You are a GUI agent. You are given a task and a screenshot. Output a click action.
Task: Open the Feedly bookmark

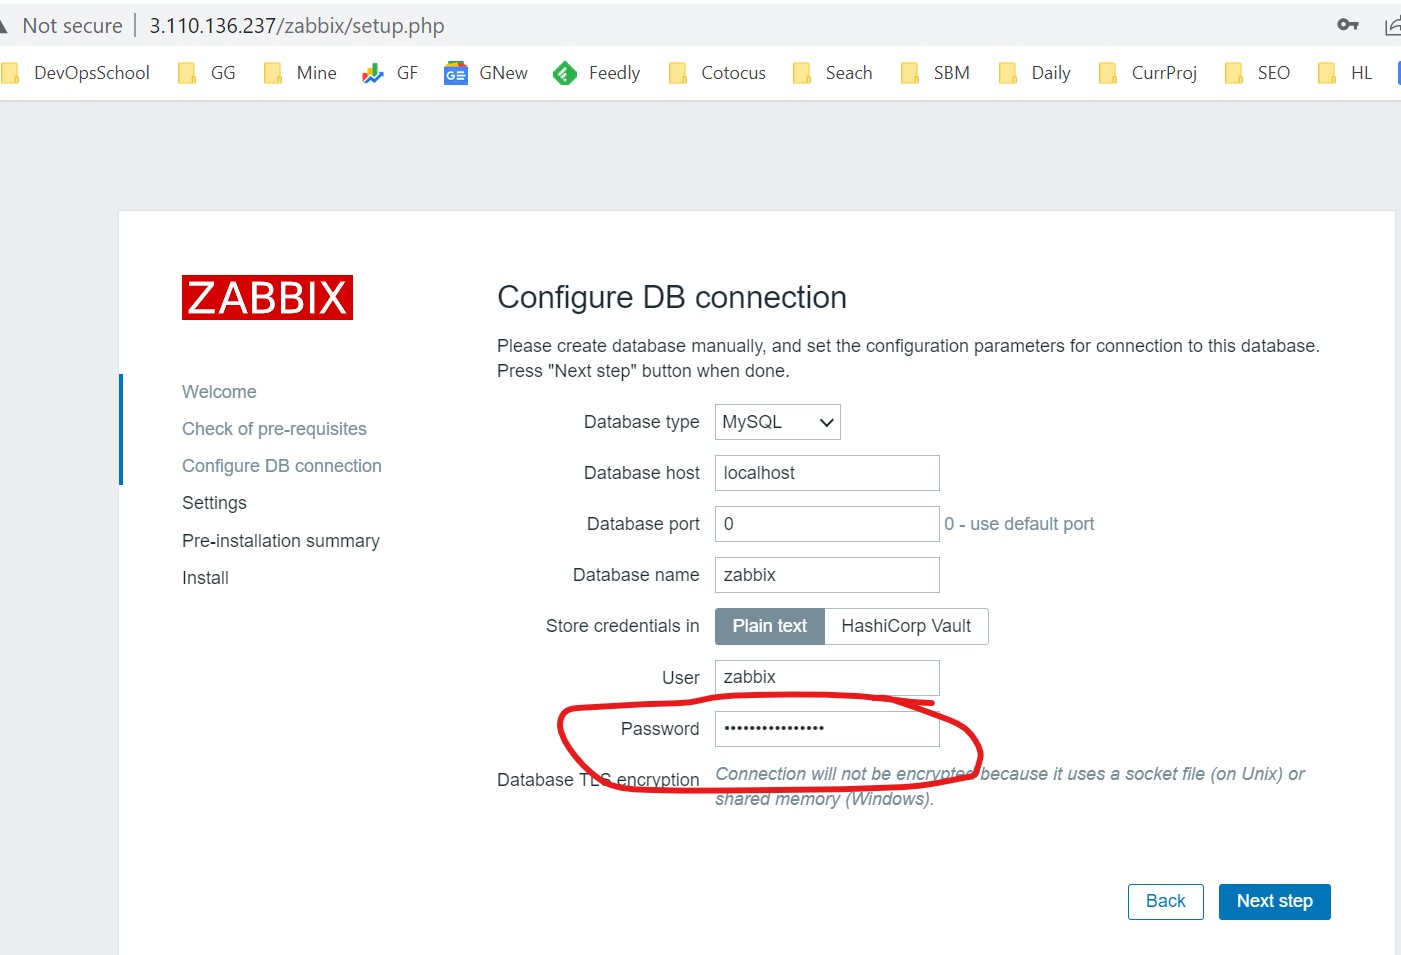click(x=597, y=73)
